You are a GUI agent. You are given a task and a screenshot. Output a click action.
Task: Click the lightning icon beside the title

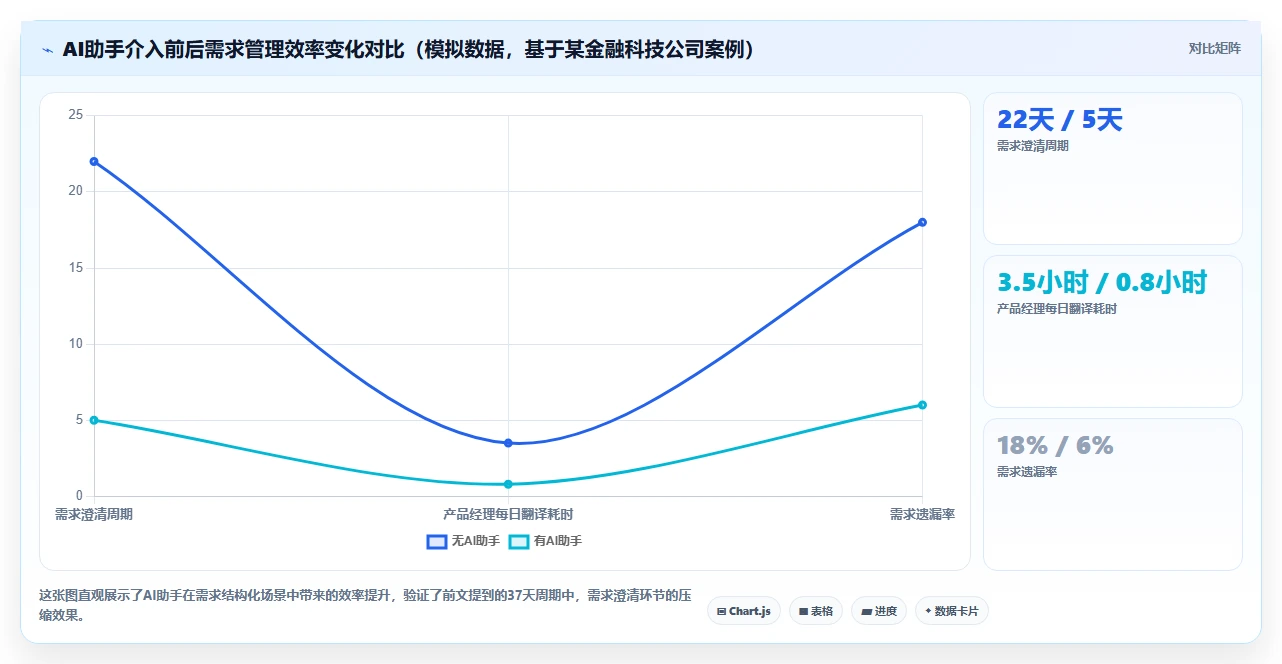coord(47,49)
